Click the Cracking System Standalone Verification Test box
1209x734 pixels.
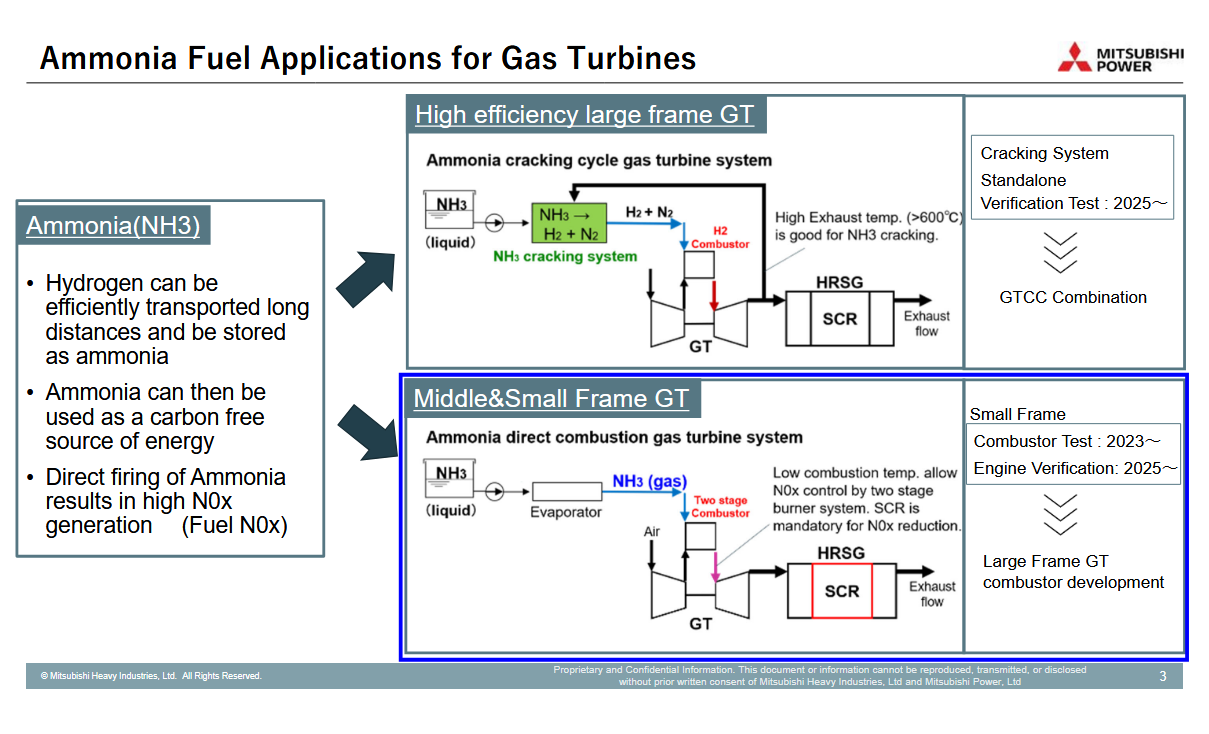(1072, 178)
